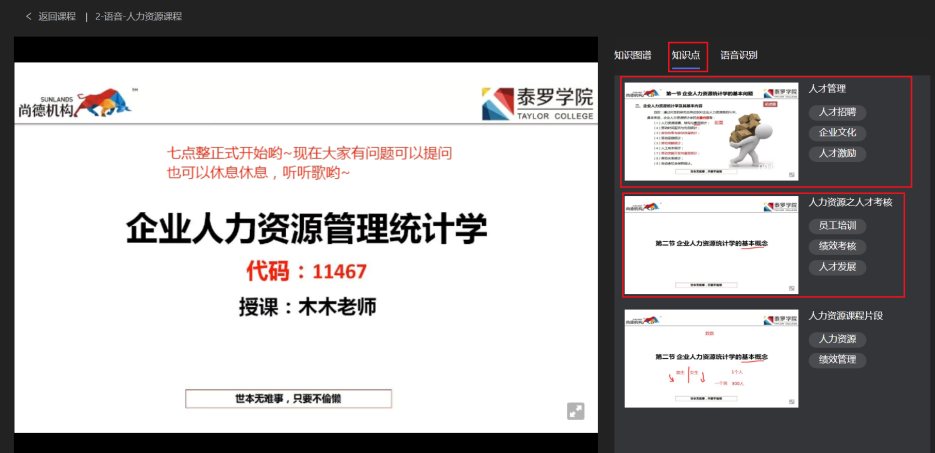Screen dimensions: 935x453
Task: Click the 代码：11467 text on slide
Action: (306, 272)
